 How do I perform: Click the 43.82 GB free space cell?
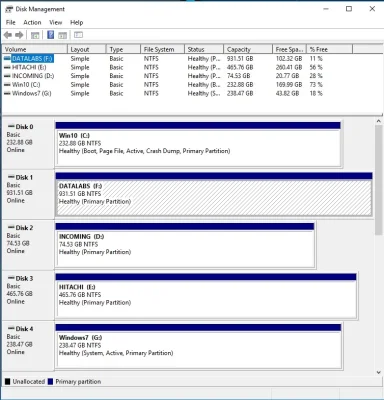coord(287,93)
